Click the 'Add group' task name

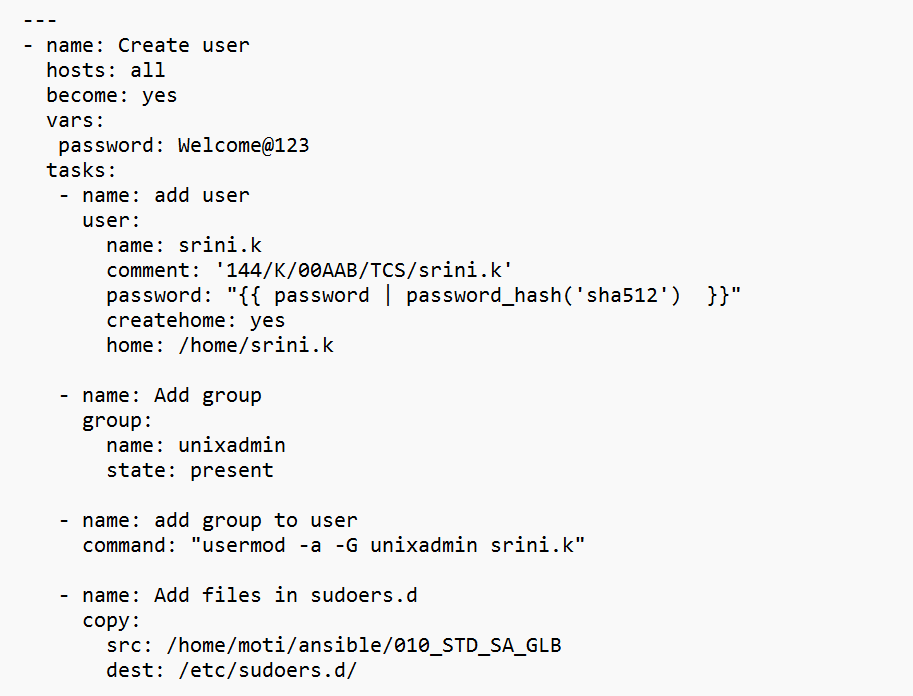[207, 395]
